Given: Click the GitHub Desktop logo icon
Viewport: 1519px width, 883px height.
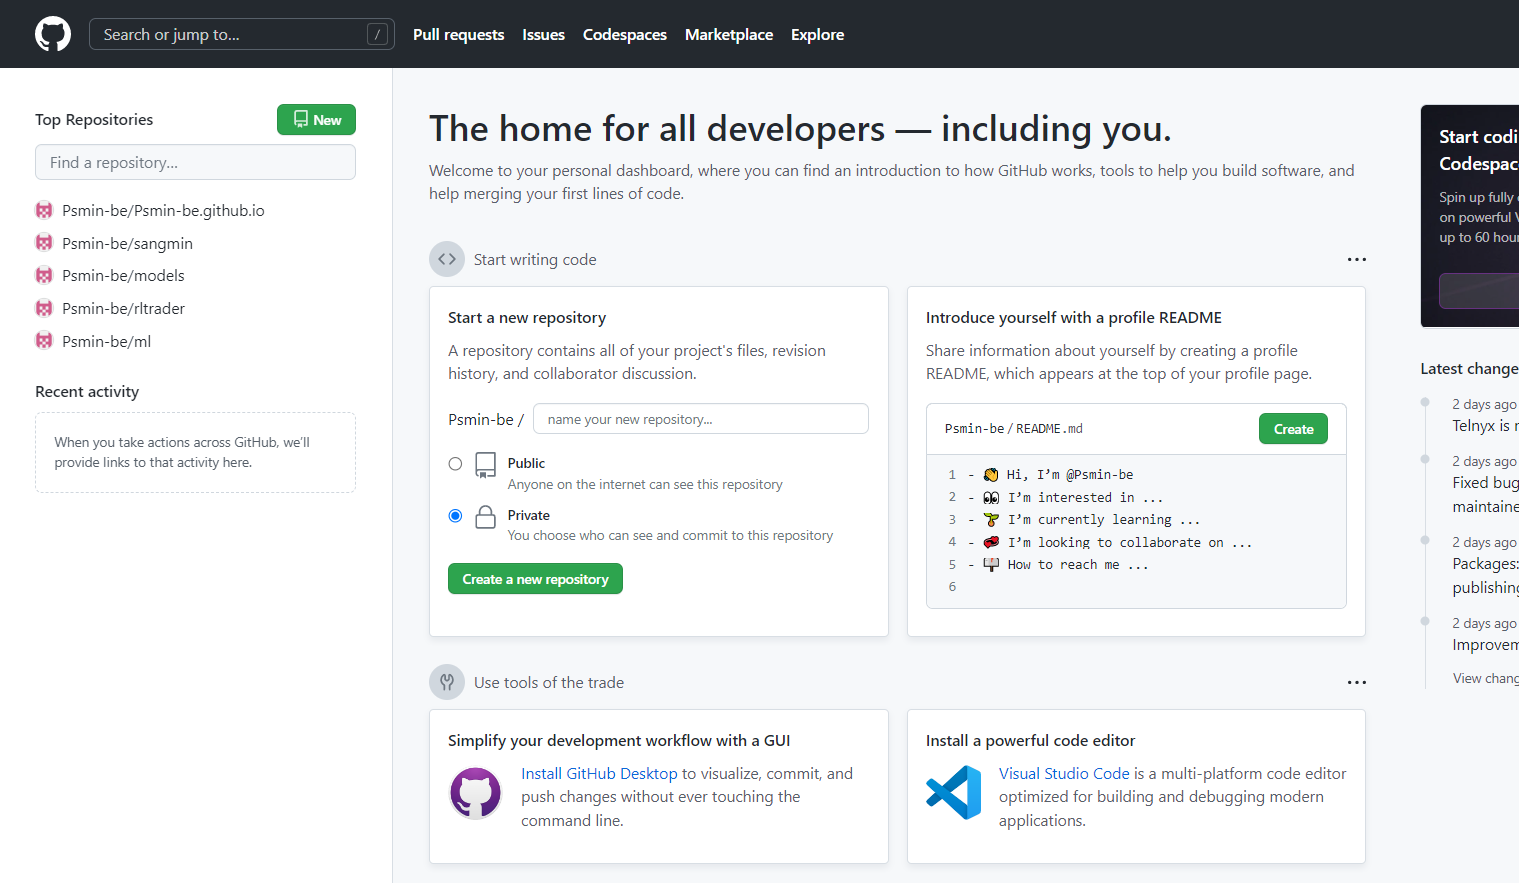Looking at the screenshot, I should [475, 794].
